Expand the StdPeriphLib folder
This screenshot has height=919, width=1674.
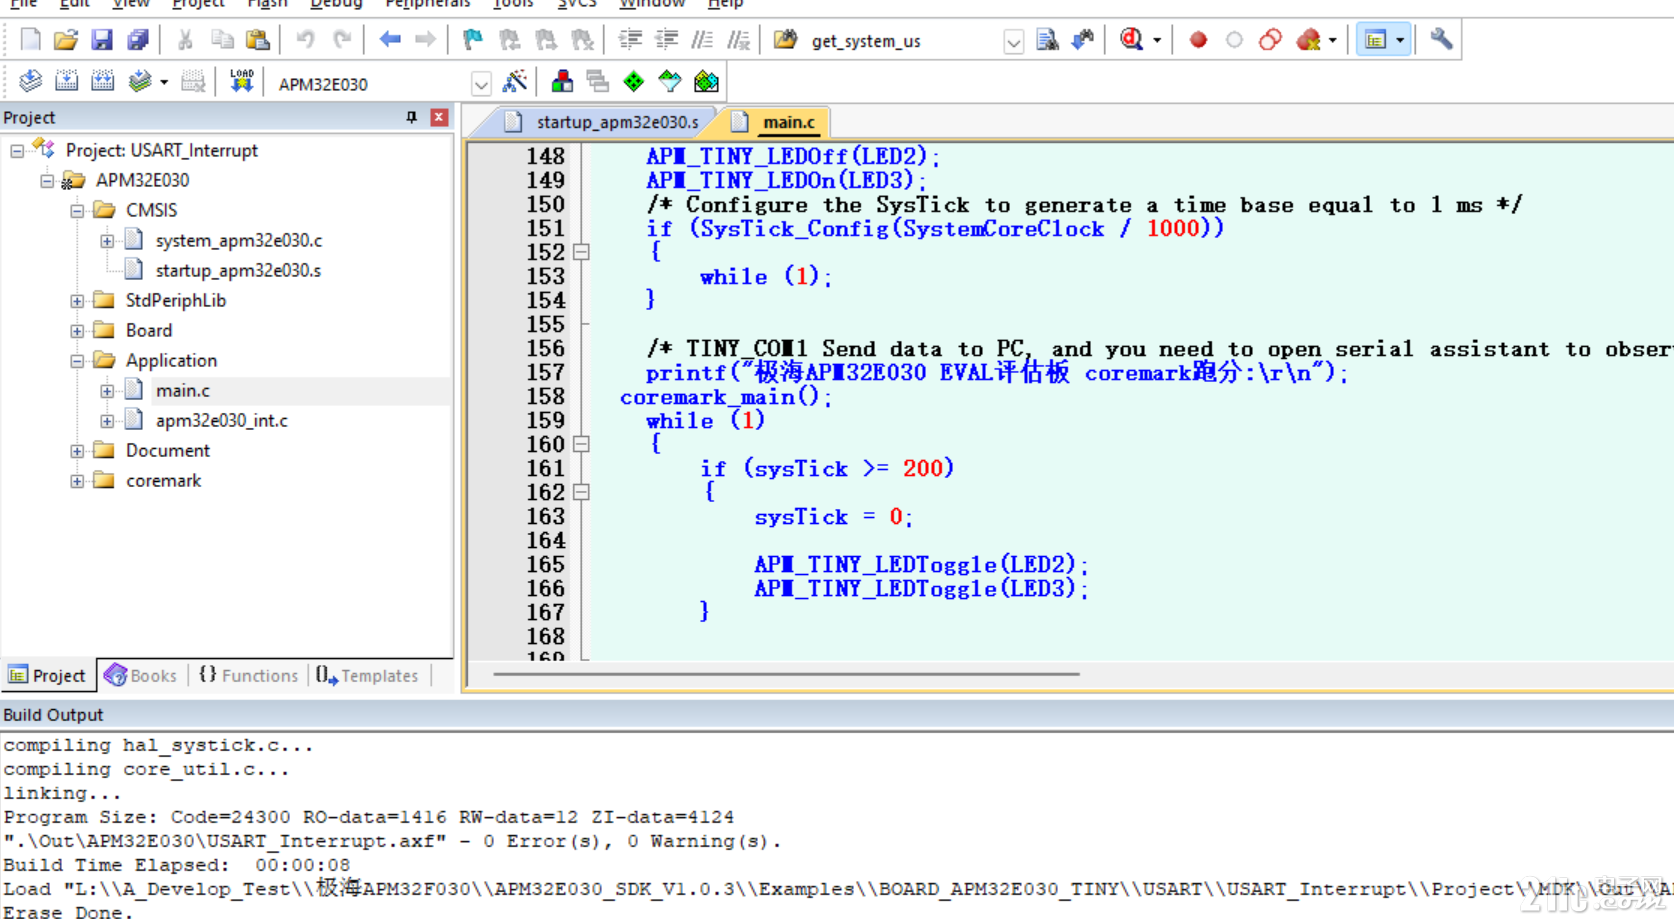(77, 301)
